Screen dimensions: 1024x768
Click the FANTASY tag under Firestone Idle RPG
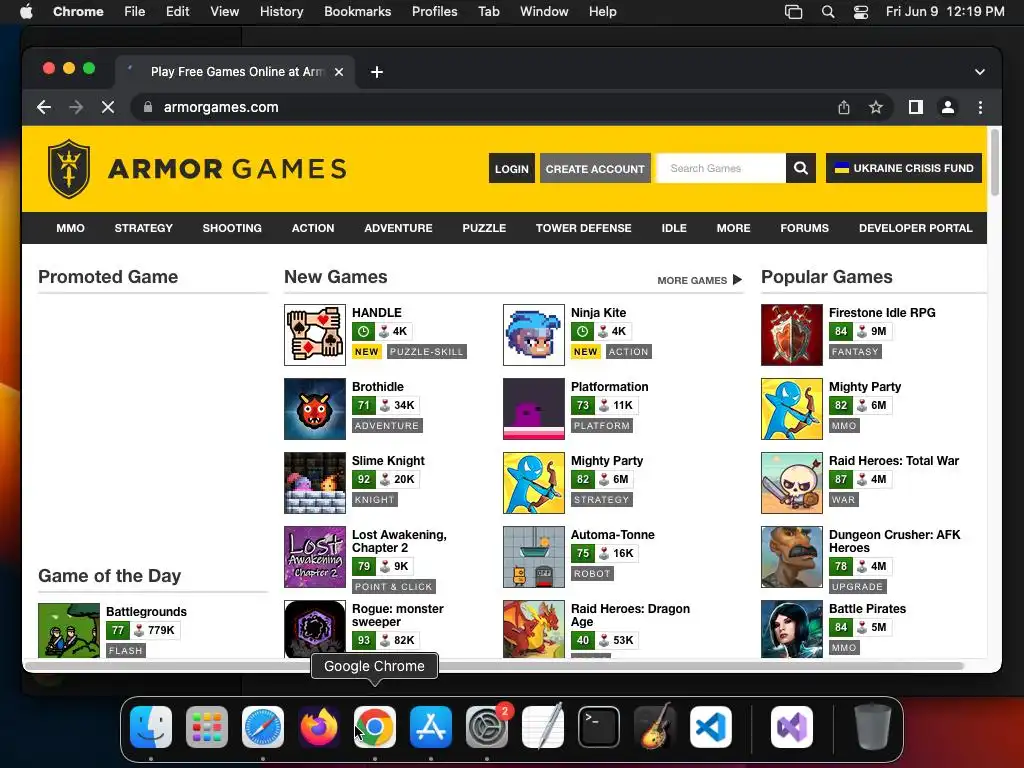tap(855, 351)
